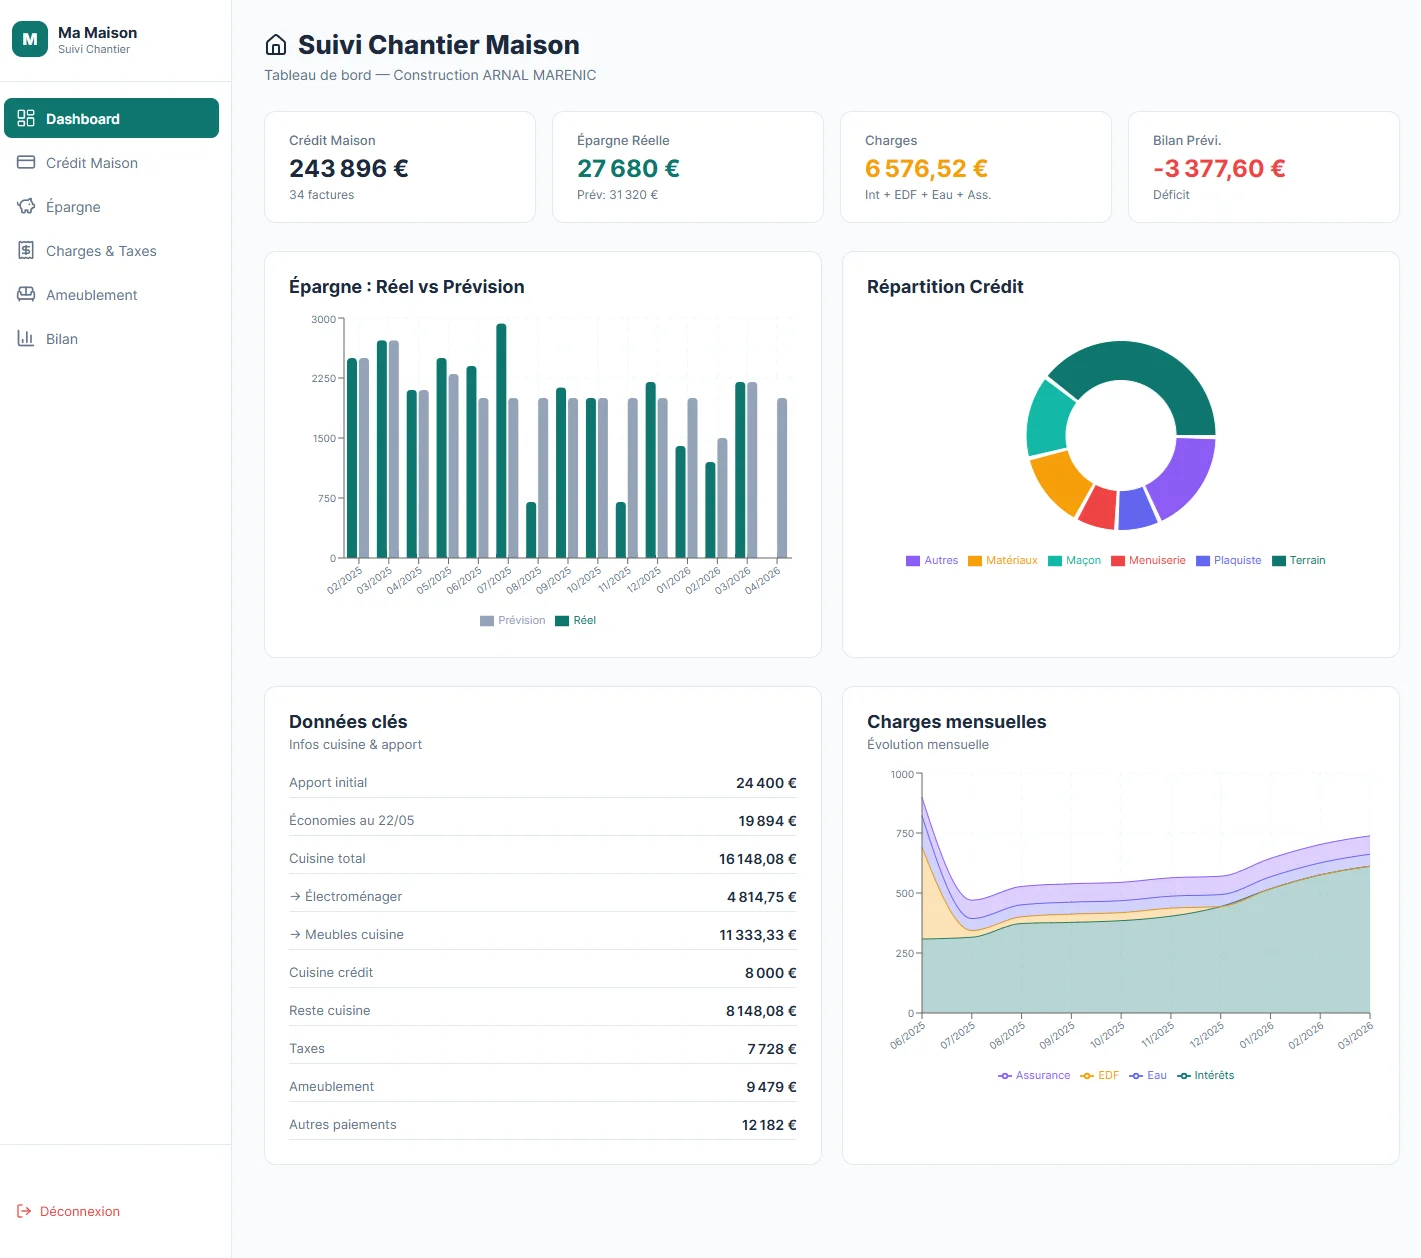
Task: Open the Épargne menu item
Action: (x=73, y=207)
